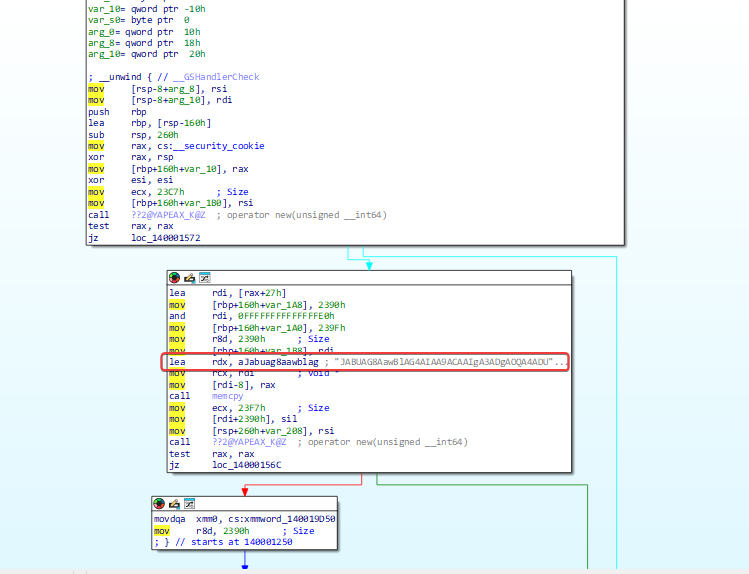Select 'sub rsp, 260h' instruction
This screenshot has width=749, height=574.
(133, 135)
